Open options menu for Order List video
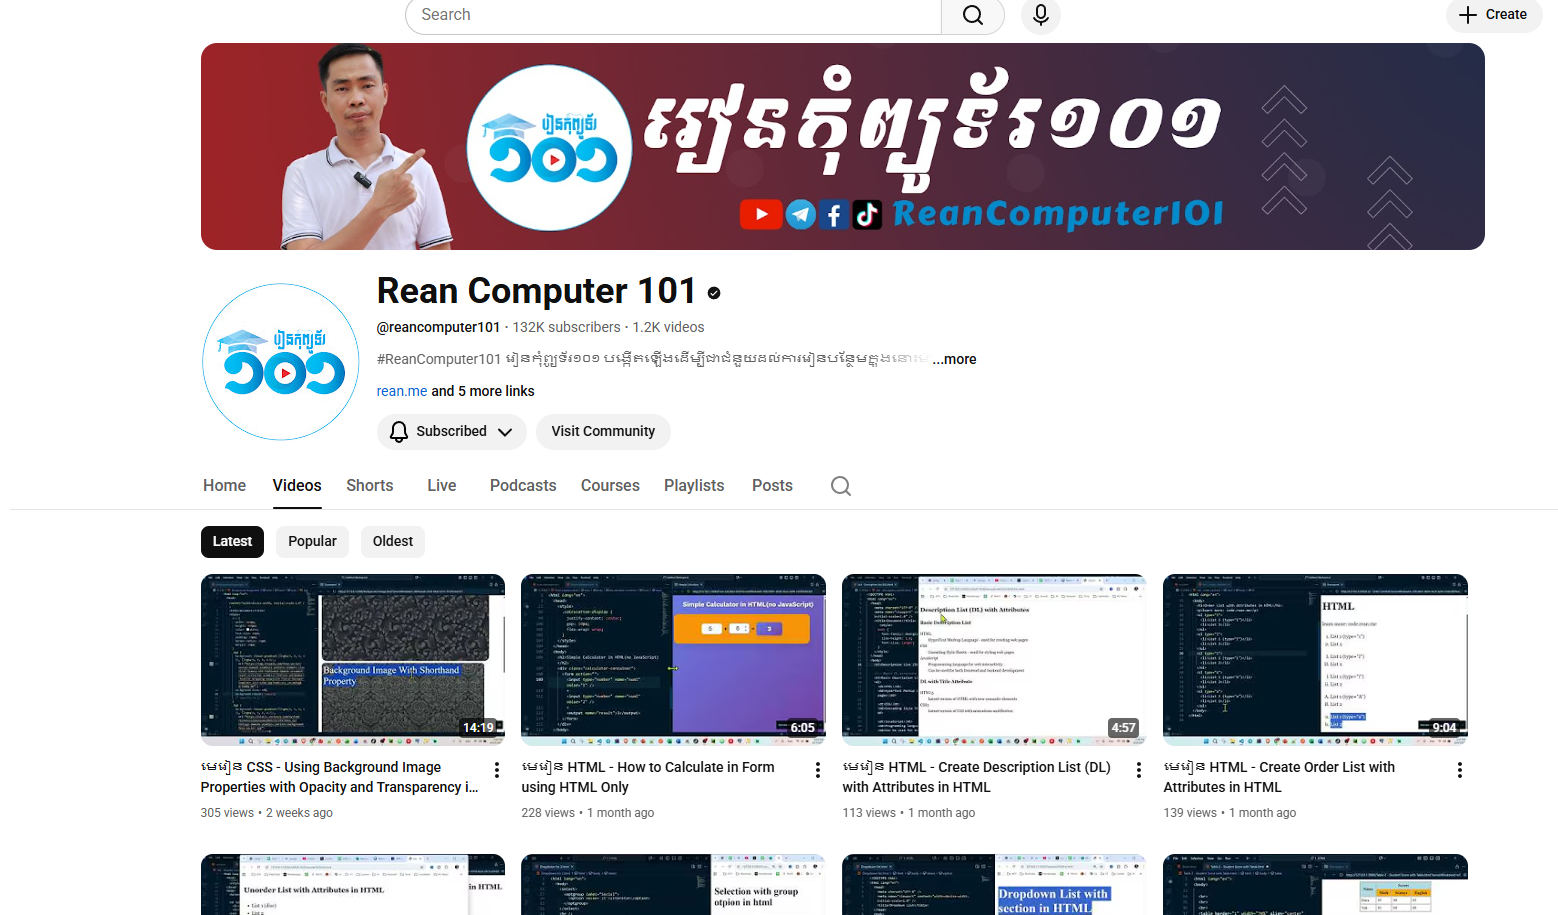Screen dimensions: 1558x915 [1460, 770]
